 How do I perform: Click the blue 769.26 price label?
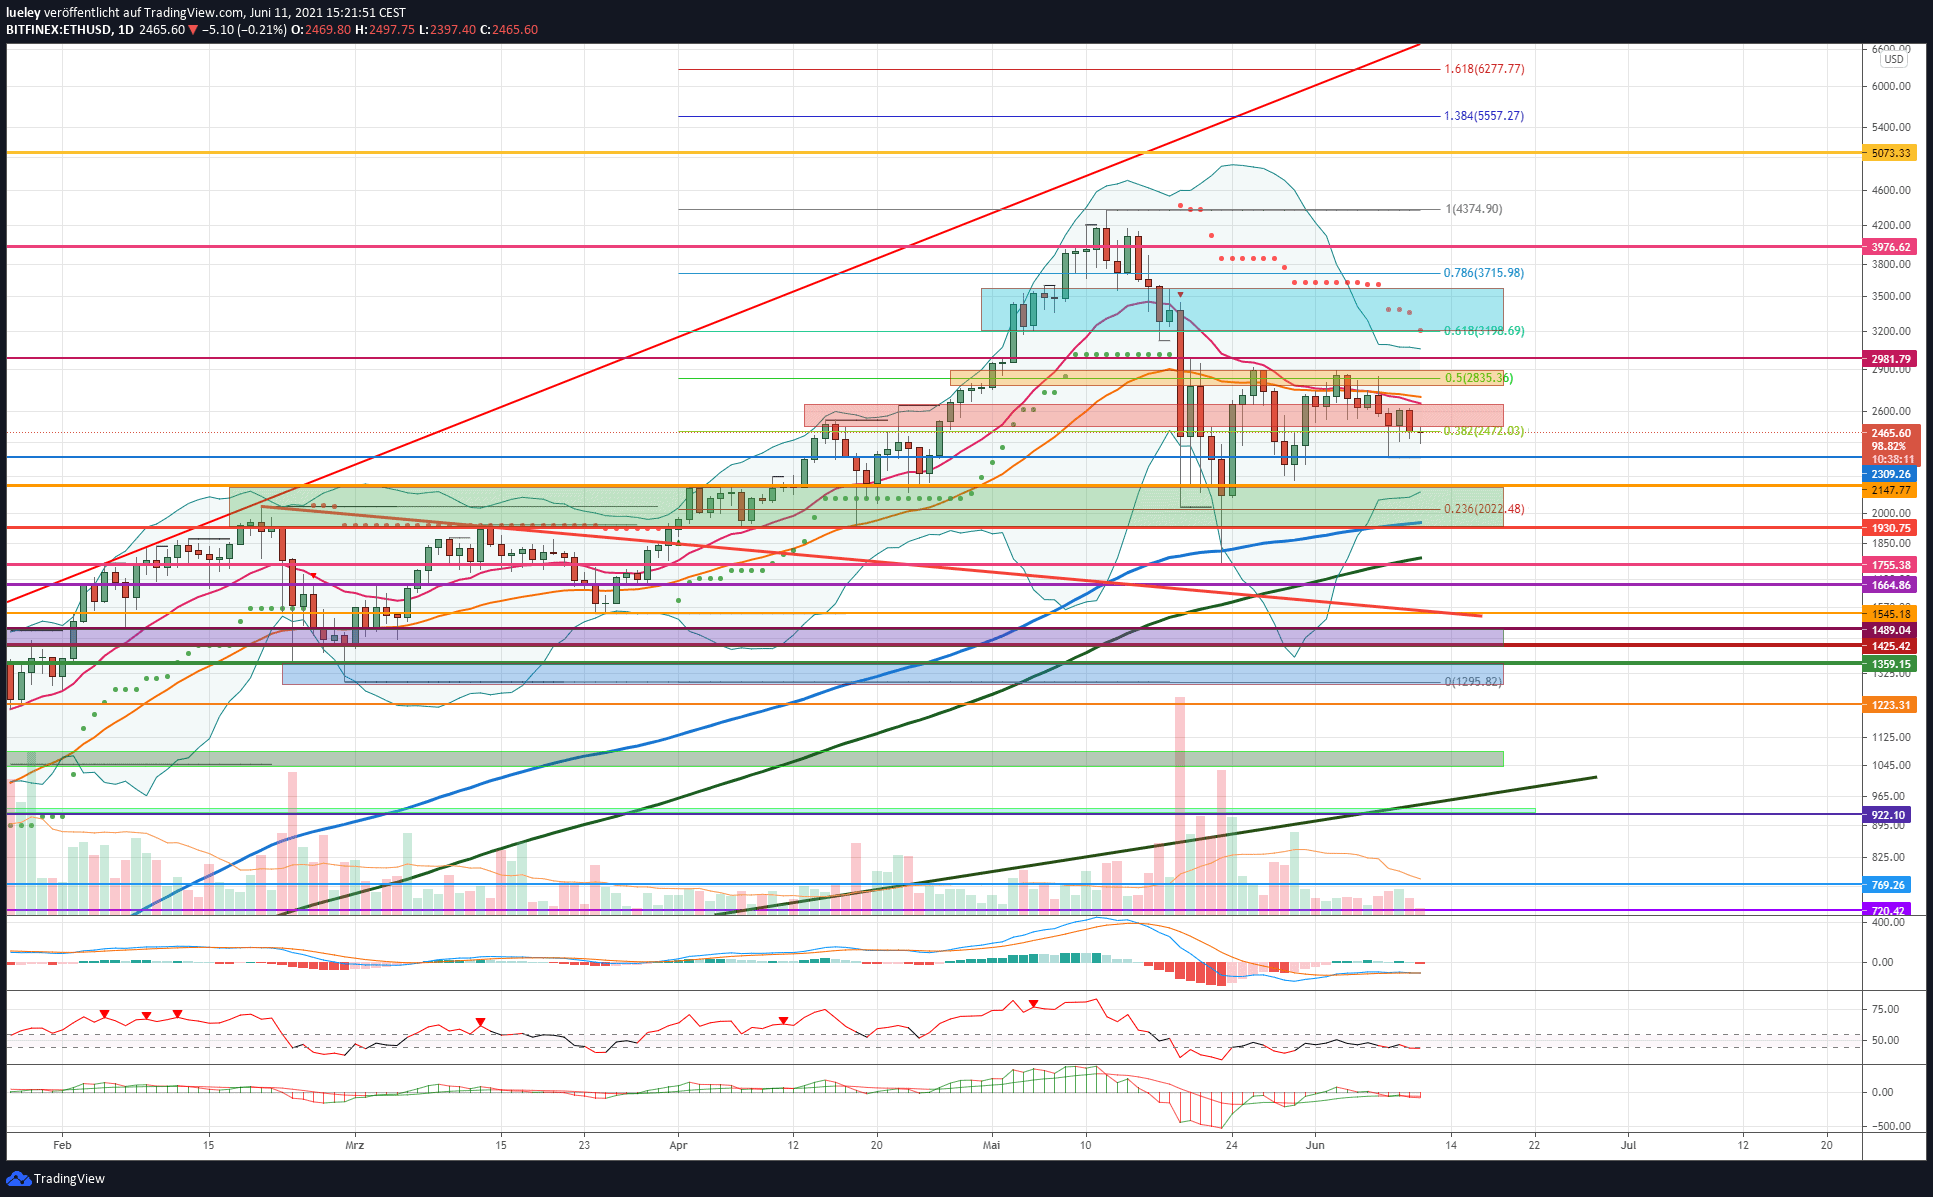coord(1888,885)
